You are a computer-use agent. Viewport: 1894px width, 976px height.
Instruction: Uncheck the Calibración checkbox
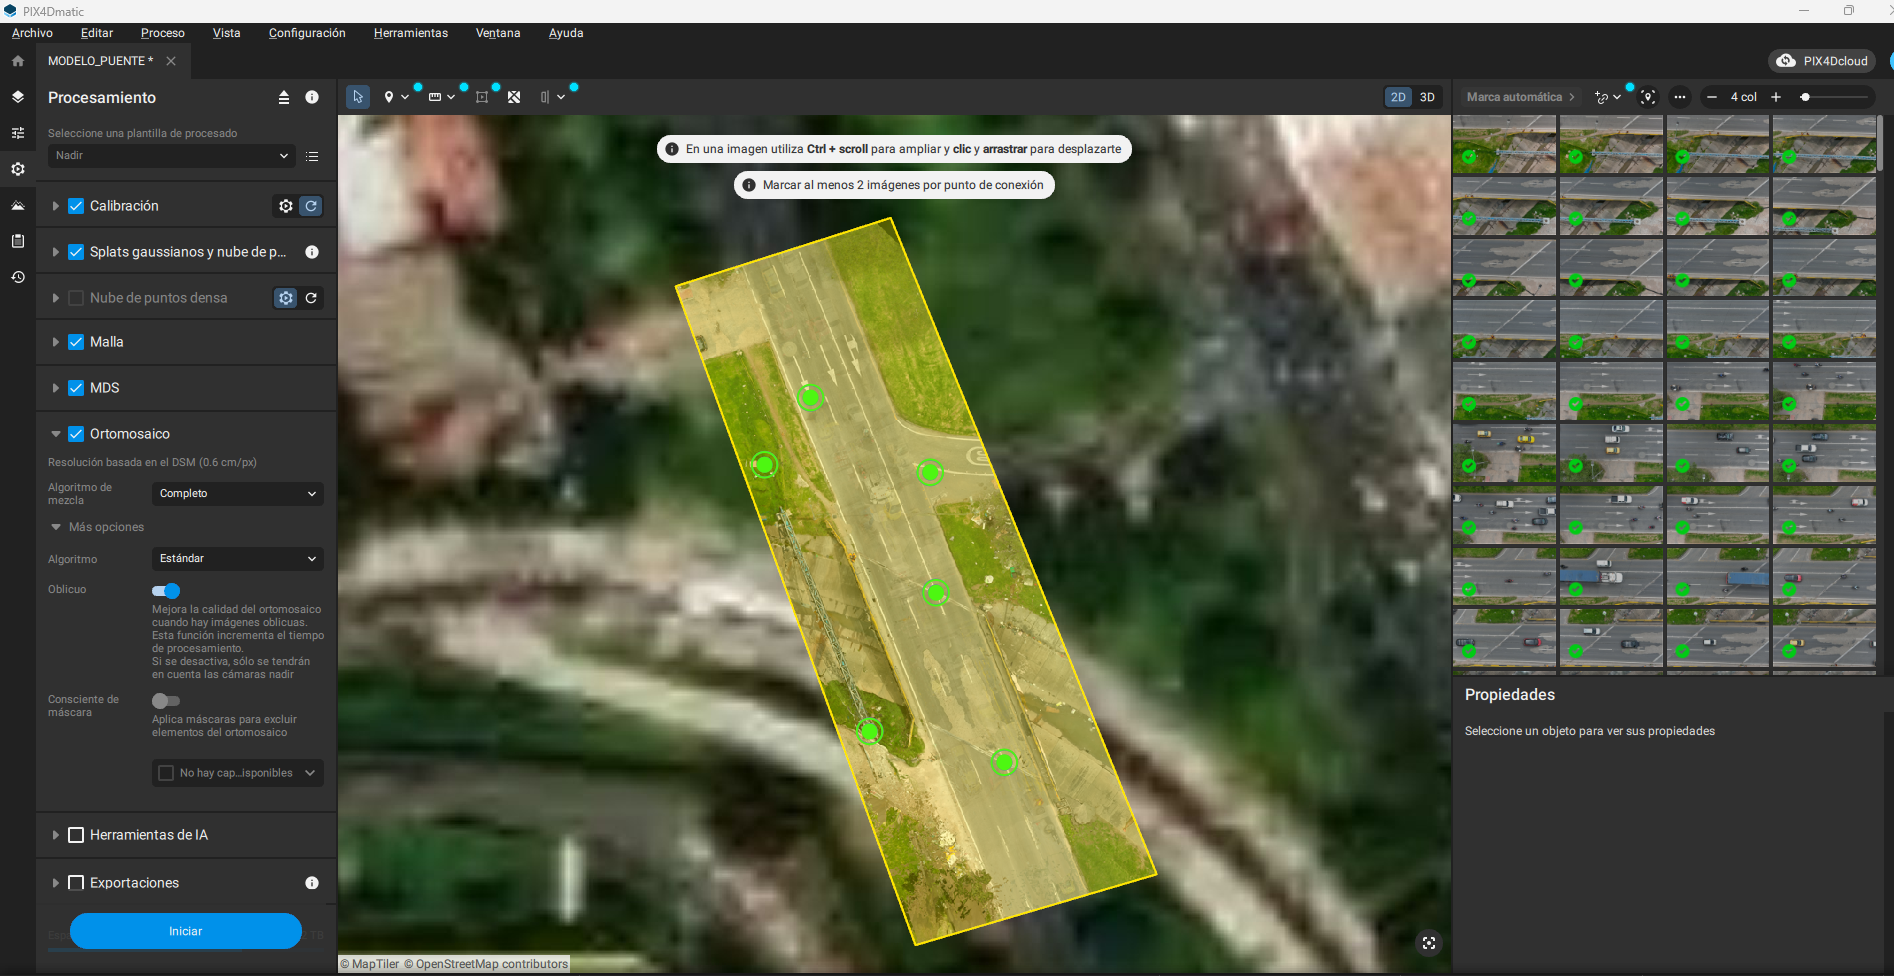point(76,206)
